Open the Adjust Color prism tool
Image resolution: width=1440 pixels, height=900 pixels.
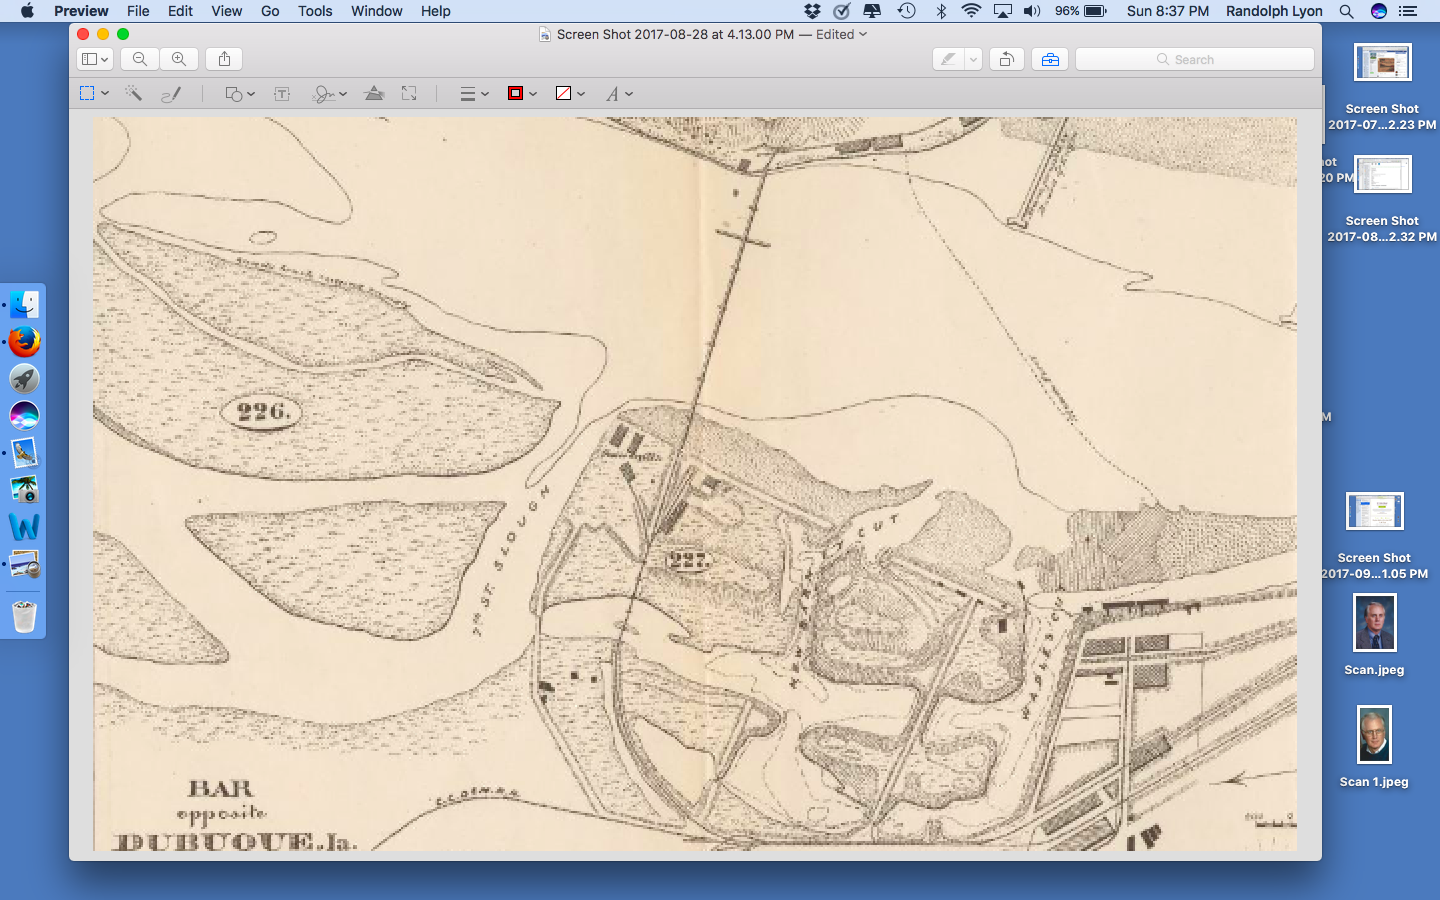pos(374,93)
